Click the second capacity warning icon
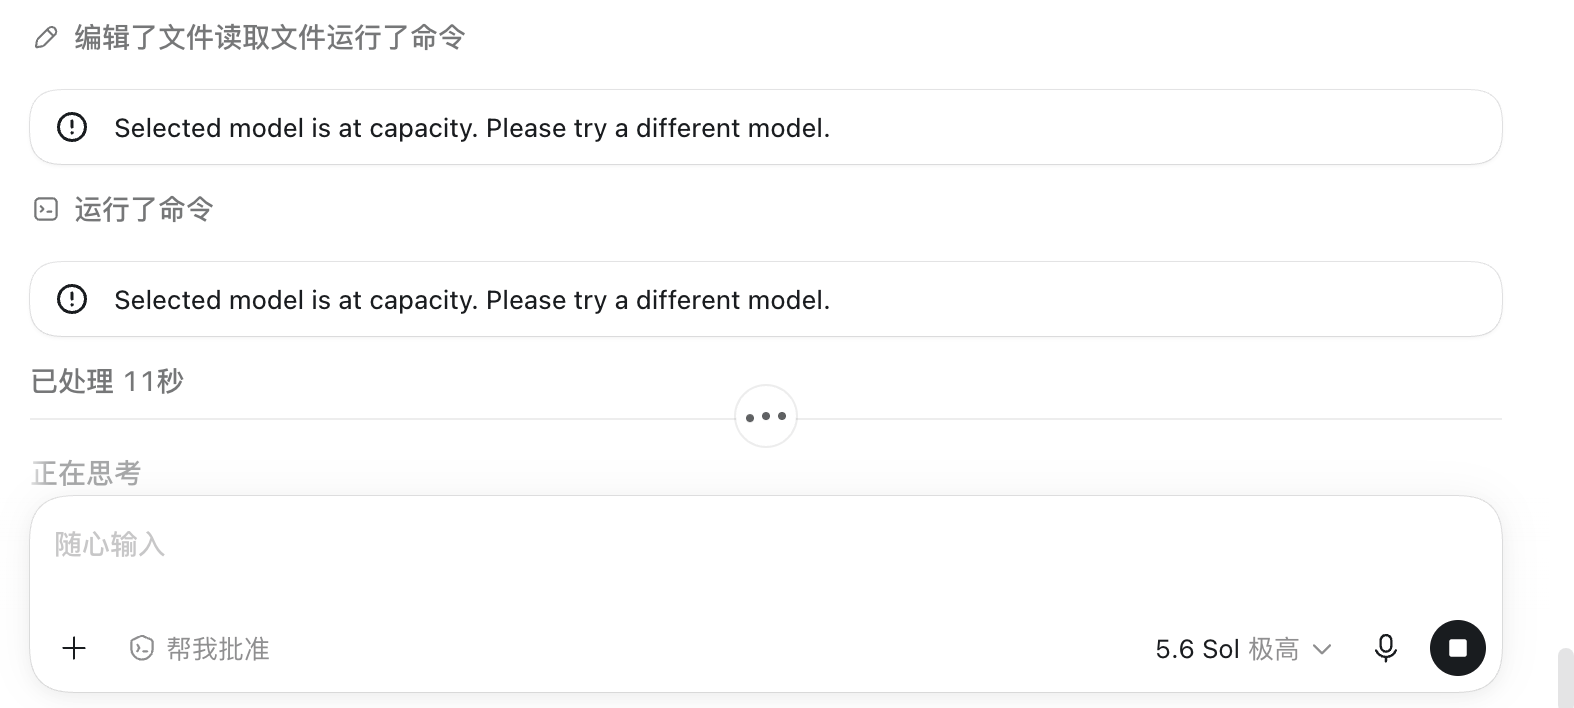 pos(72,299)
